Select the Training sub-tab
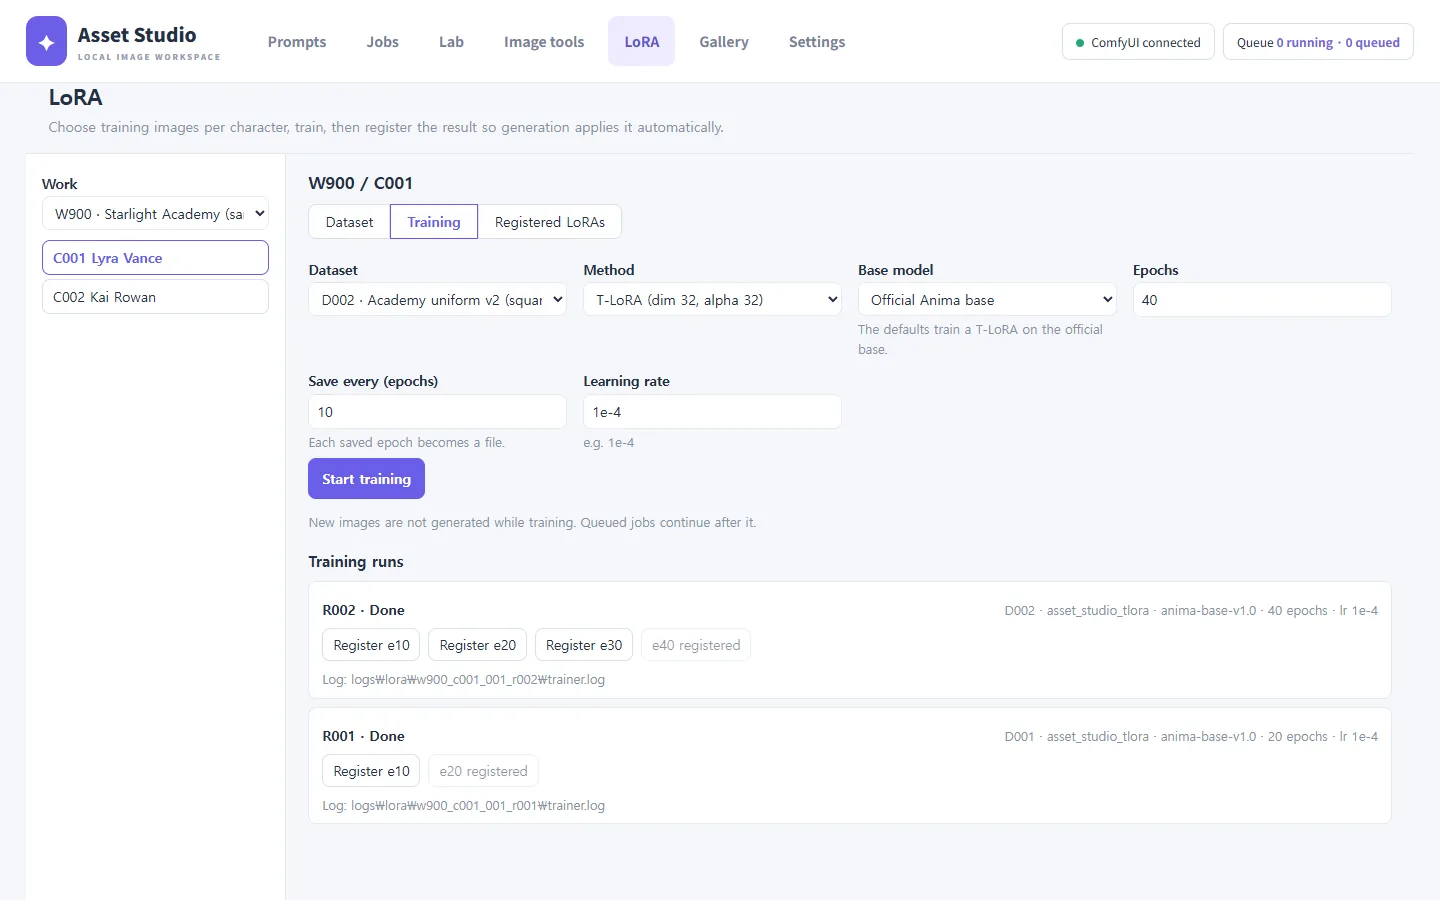 point(434,222)
